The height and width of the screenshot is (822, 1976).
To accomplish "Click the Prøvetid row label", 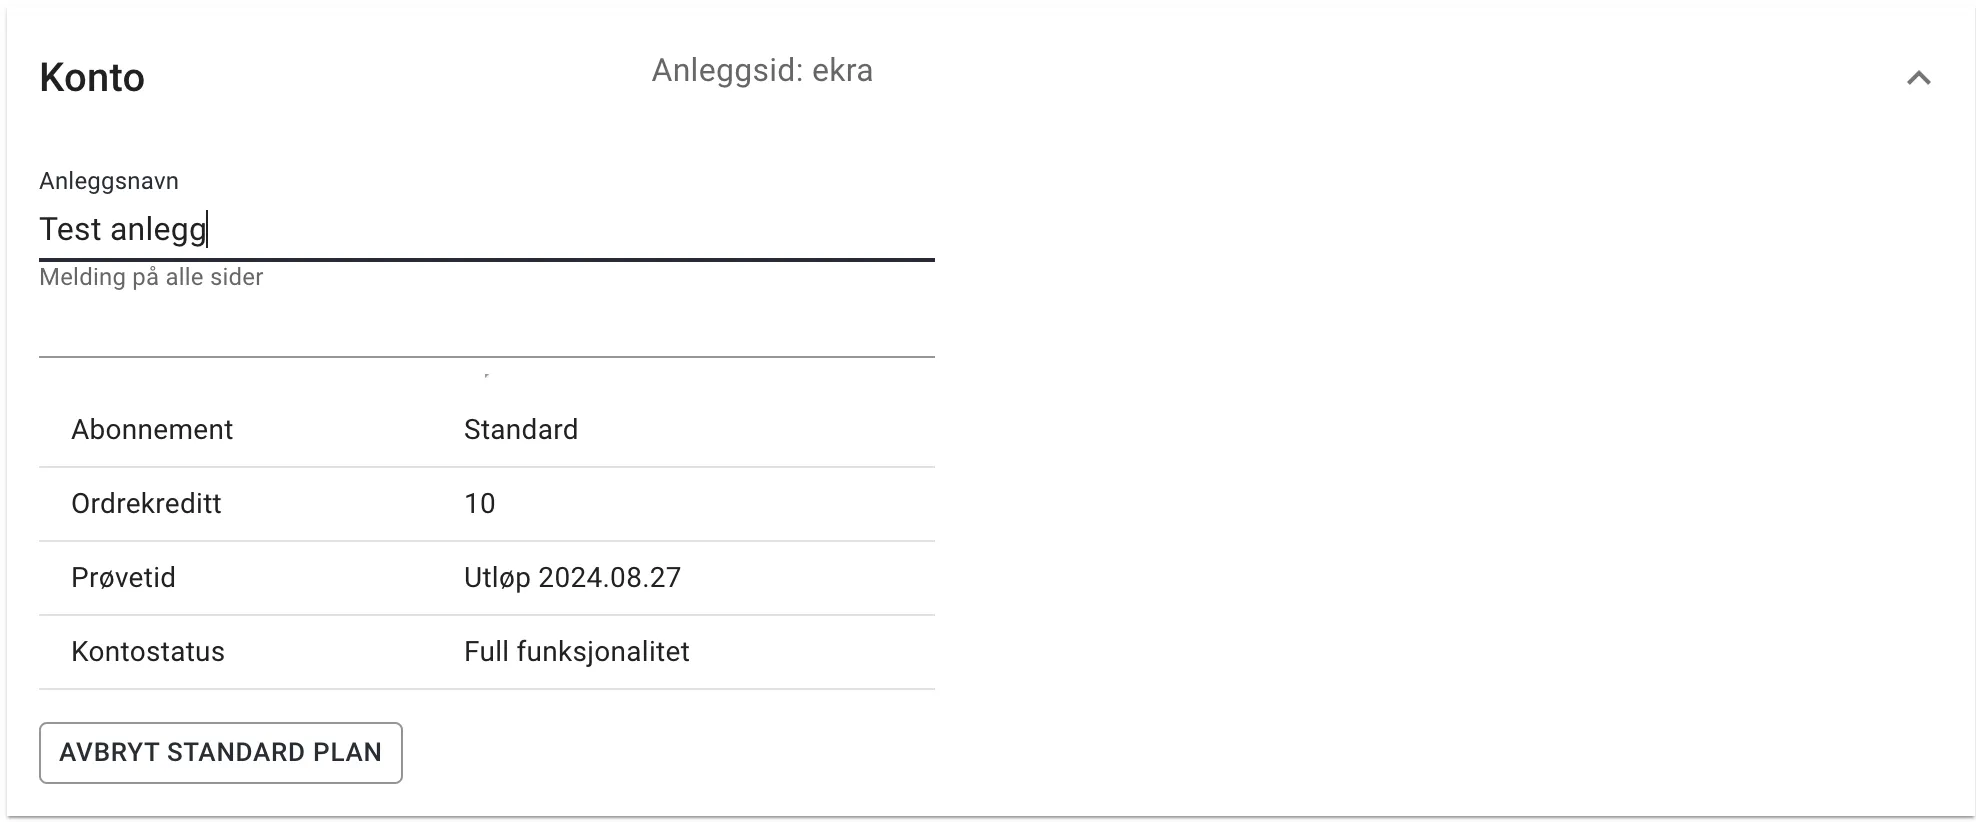I will tap(123, 578).
